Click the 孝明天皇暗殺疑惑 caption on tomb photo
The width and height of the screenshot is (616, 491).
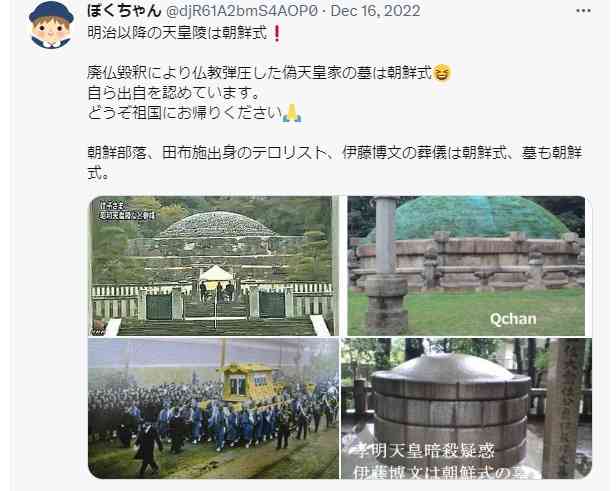pyautogui.click(x=425, y=451)
